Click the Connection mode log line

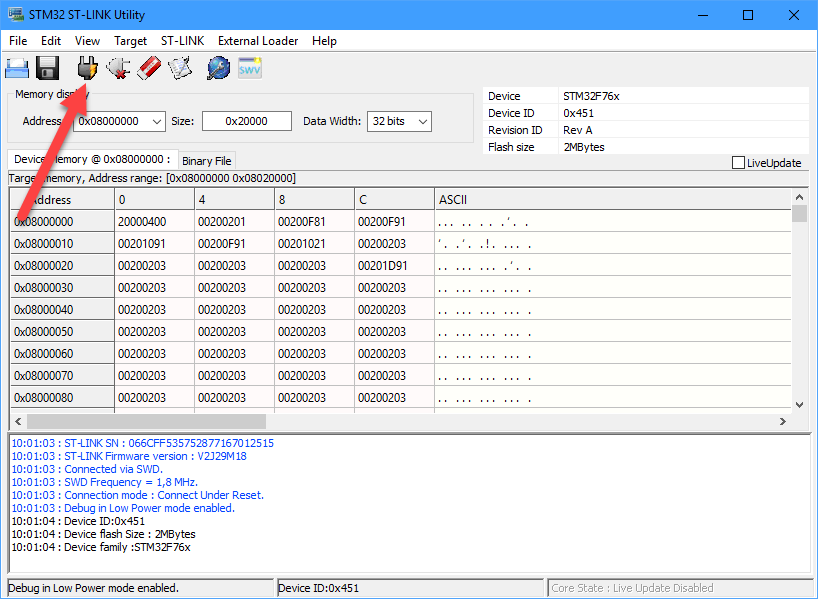pos(138,495)
